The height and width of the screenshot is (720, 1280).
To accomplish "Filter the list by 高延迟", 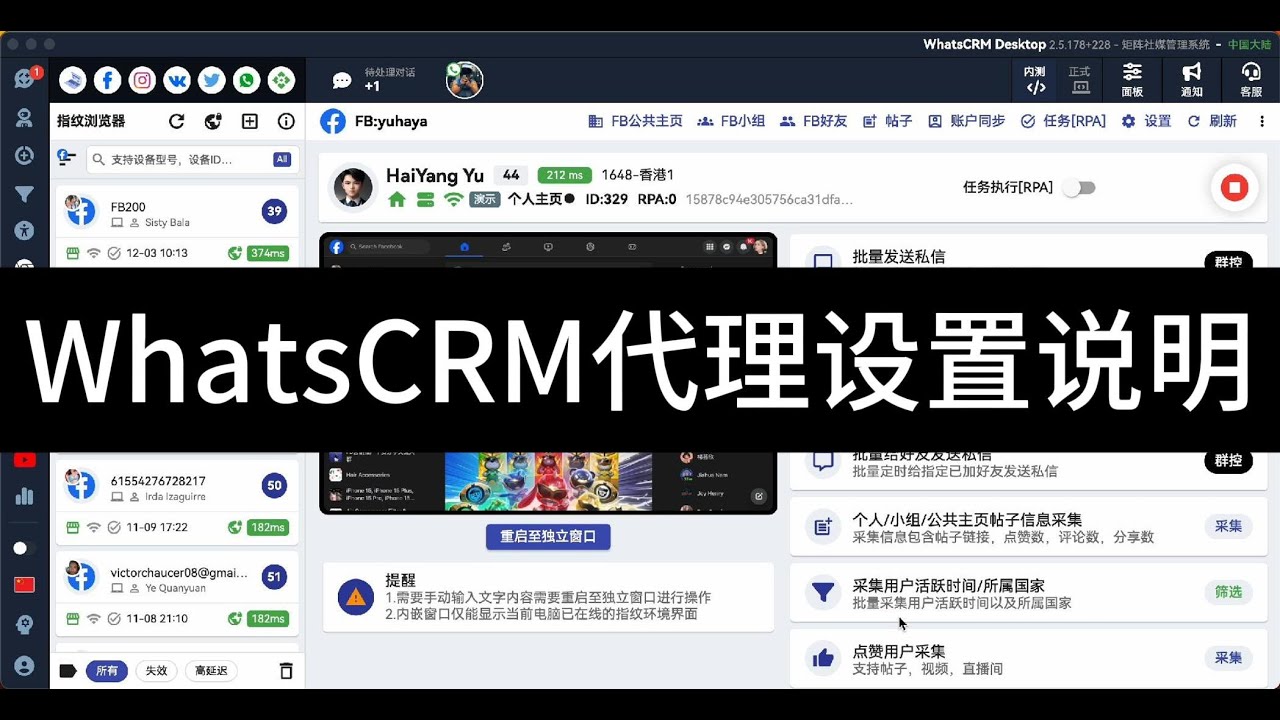I will pos(211,671).
